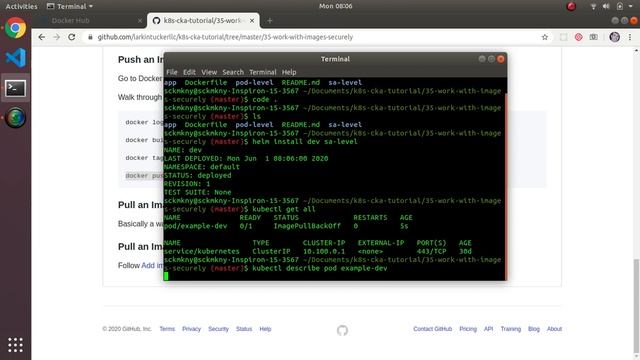Minimize the Terminal window
This screenshot has width=640, height=360.
click(482, 59)
